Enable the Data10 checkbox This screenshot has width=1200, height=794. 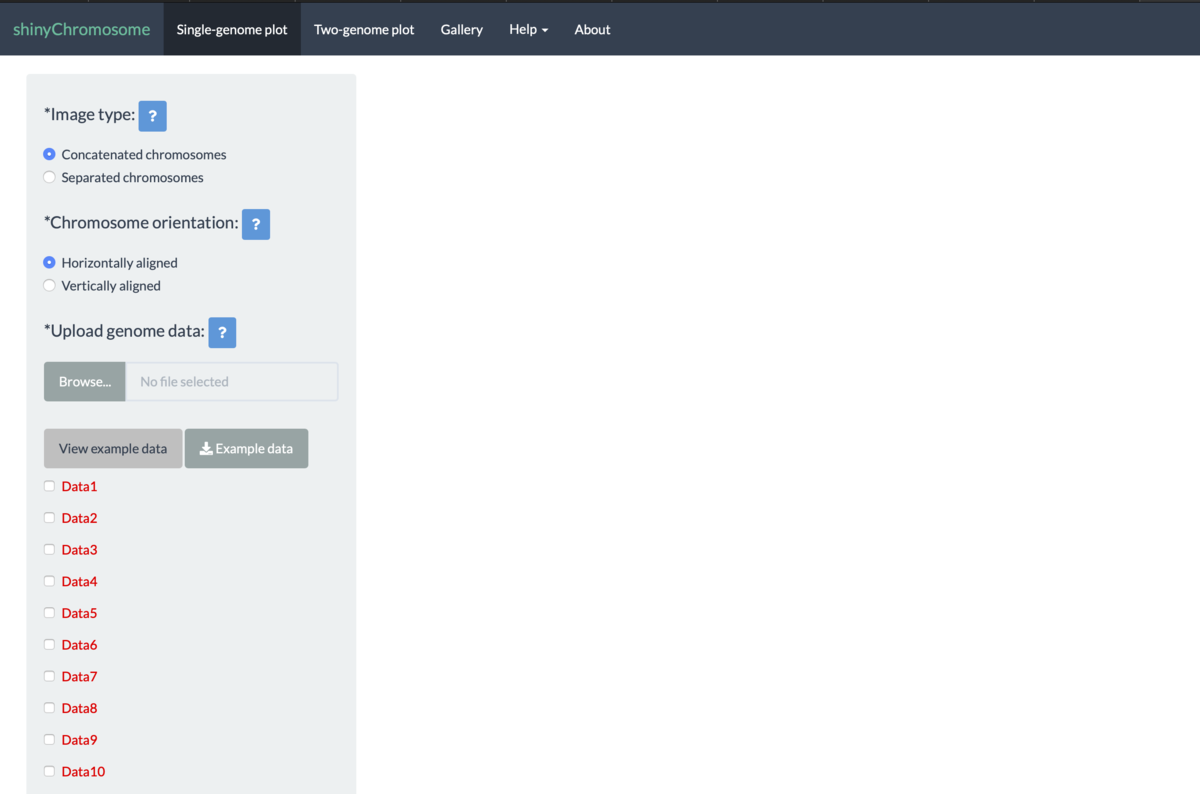point(50,771)
